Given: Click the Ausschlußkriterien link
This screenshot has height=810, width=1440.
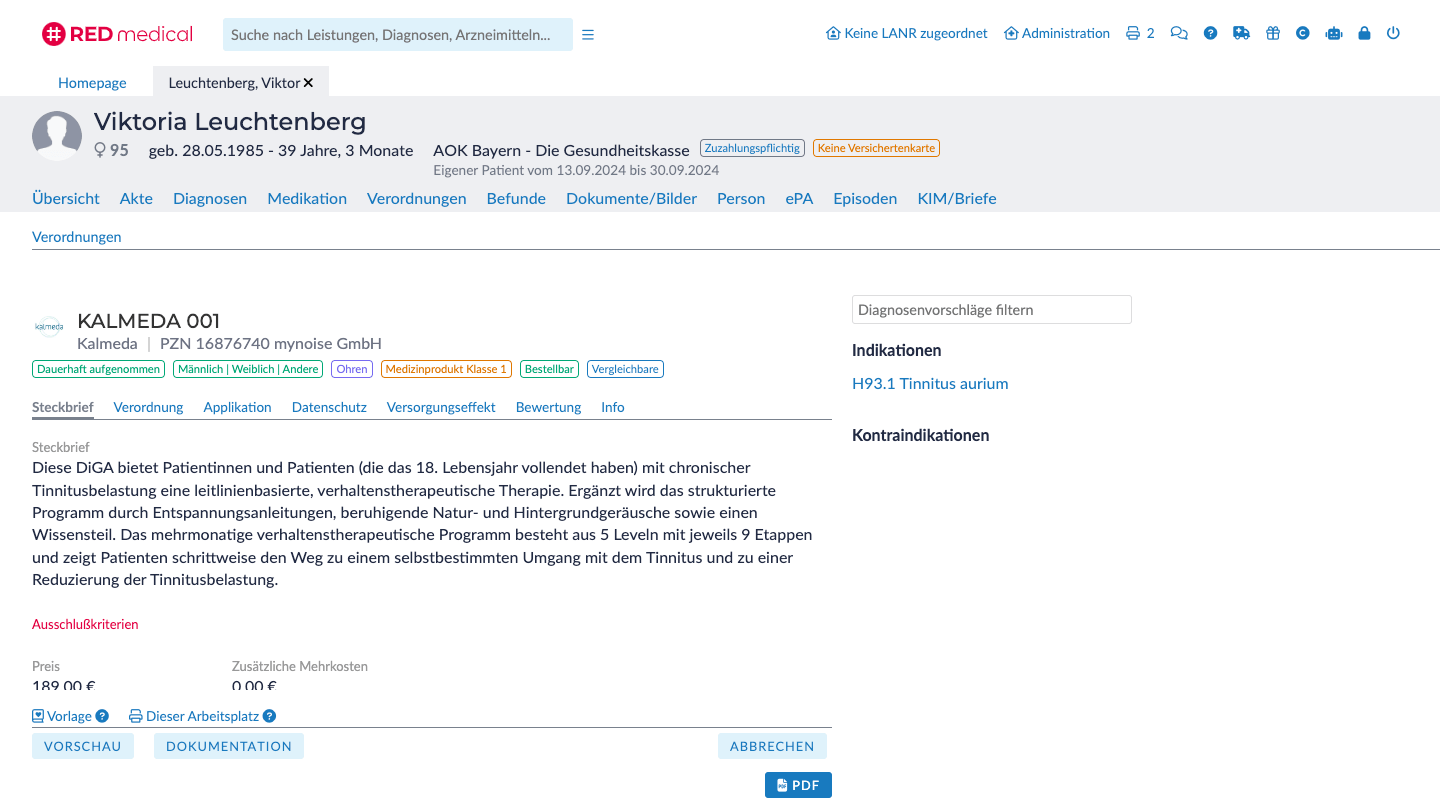Looking at the screenshot, I should tap(85, 624).
